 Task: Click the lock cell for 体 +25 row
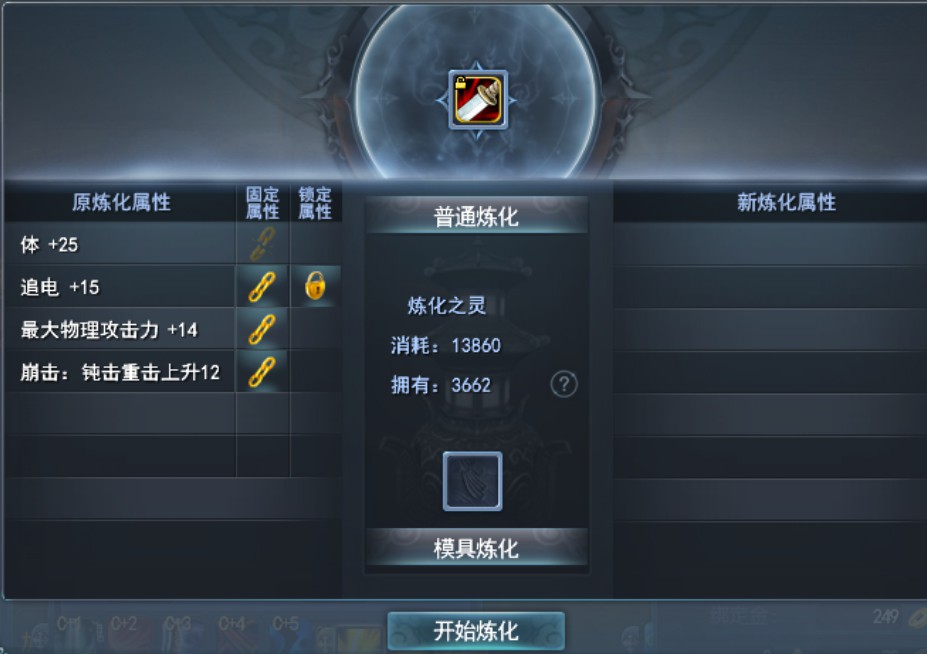(x=316, y=244)
